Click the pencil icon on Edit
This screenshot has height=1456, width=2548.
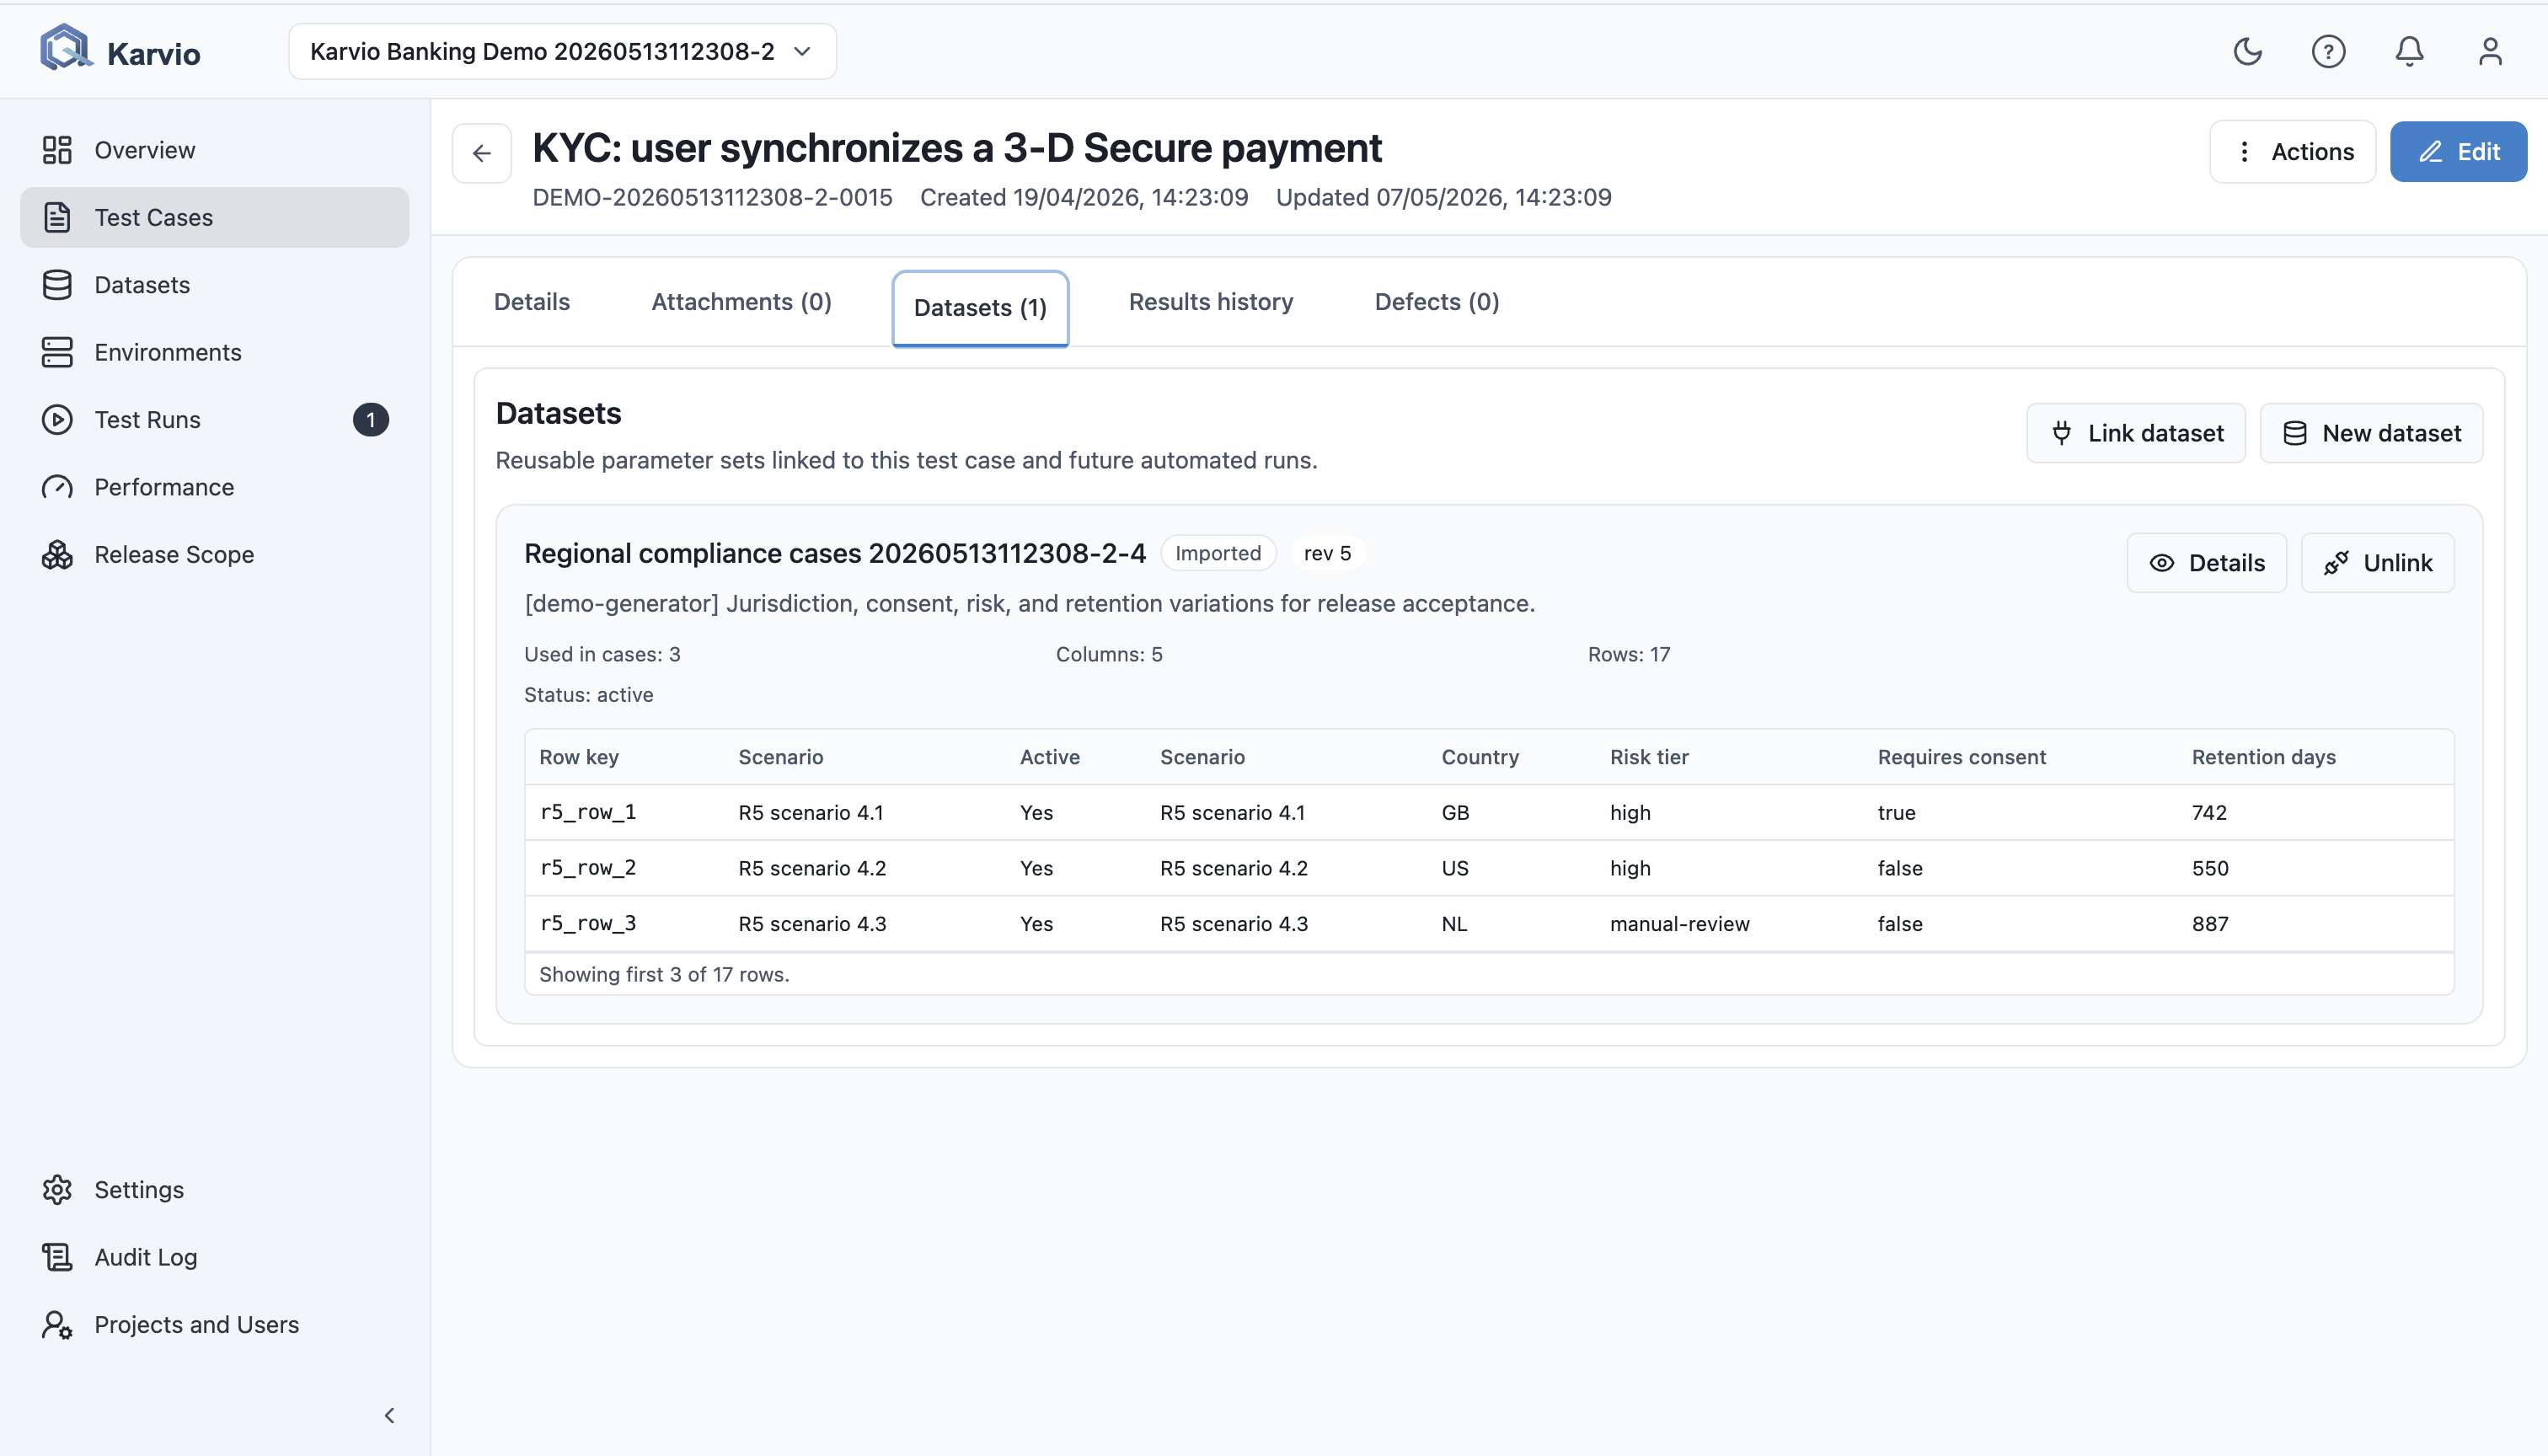click(x=2430, y=152)
